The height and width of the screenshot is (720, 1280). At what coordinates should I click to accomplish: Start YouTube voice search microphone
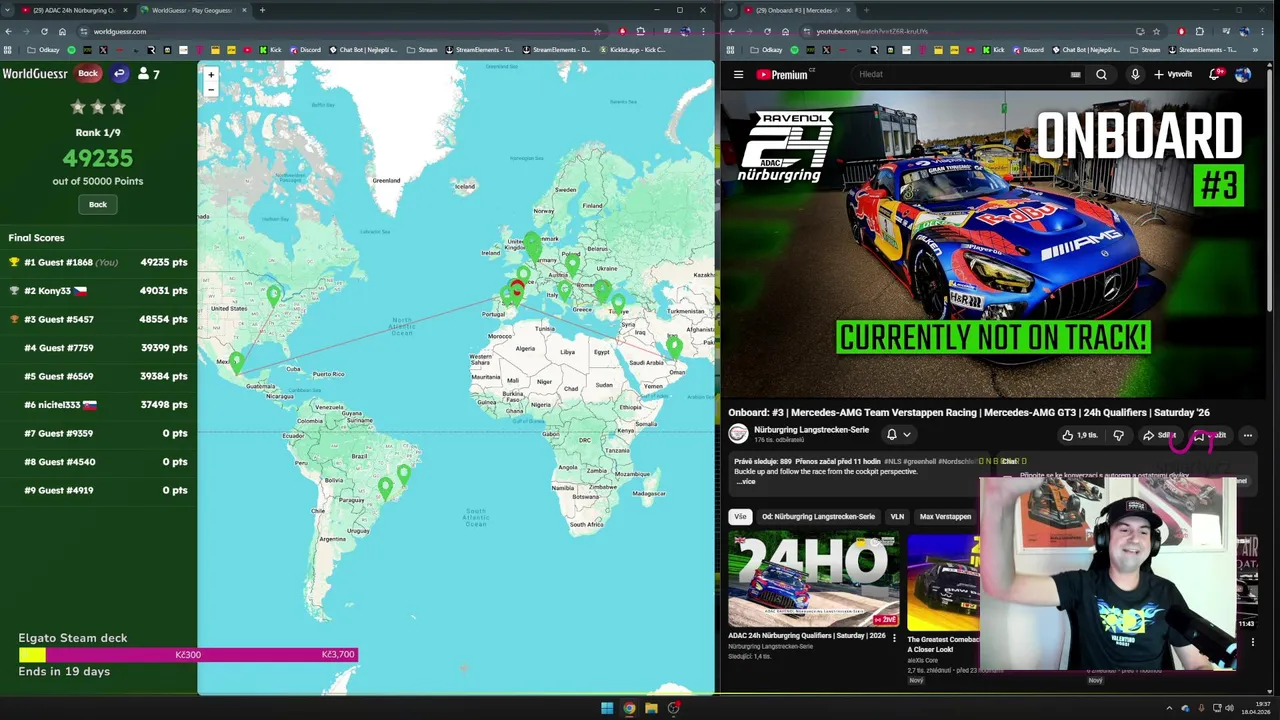pyautogui.click(x=1135, y=74)
